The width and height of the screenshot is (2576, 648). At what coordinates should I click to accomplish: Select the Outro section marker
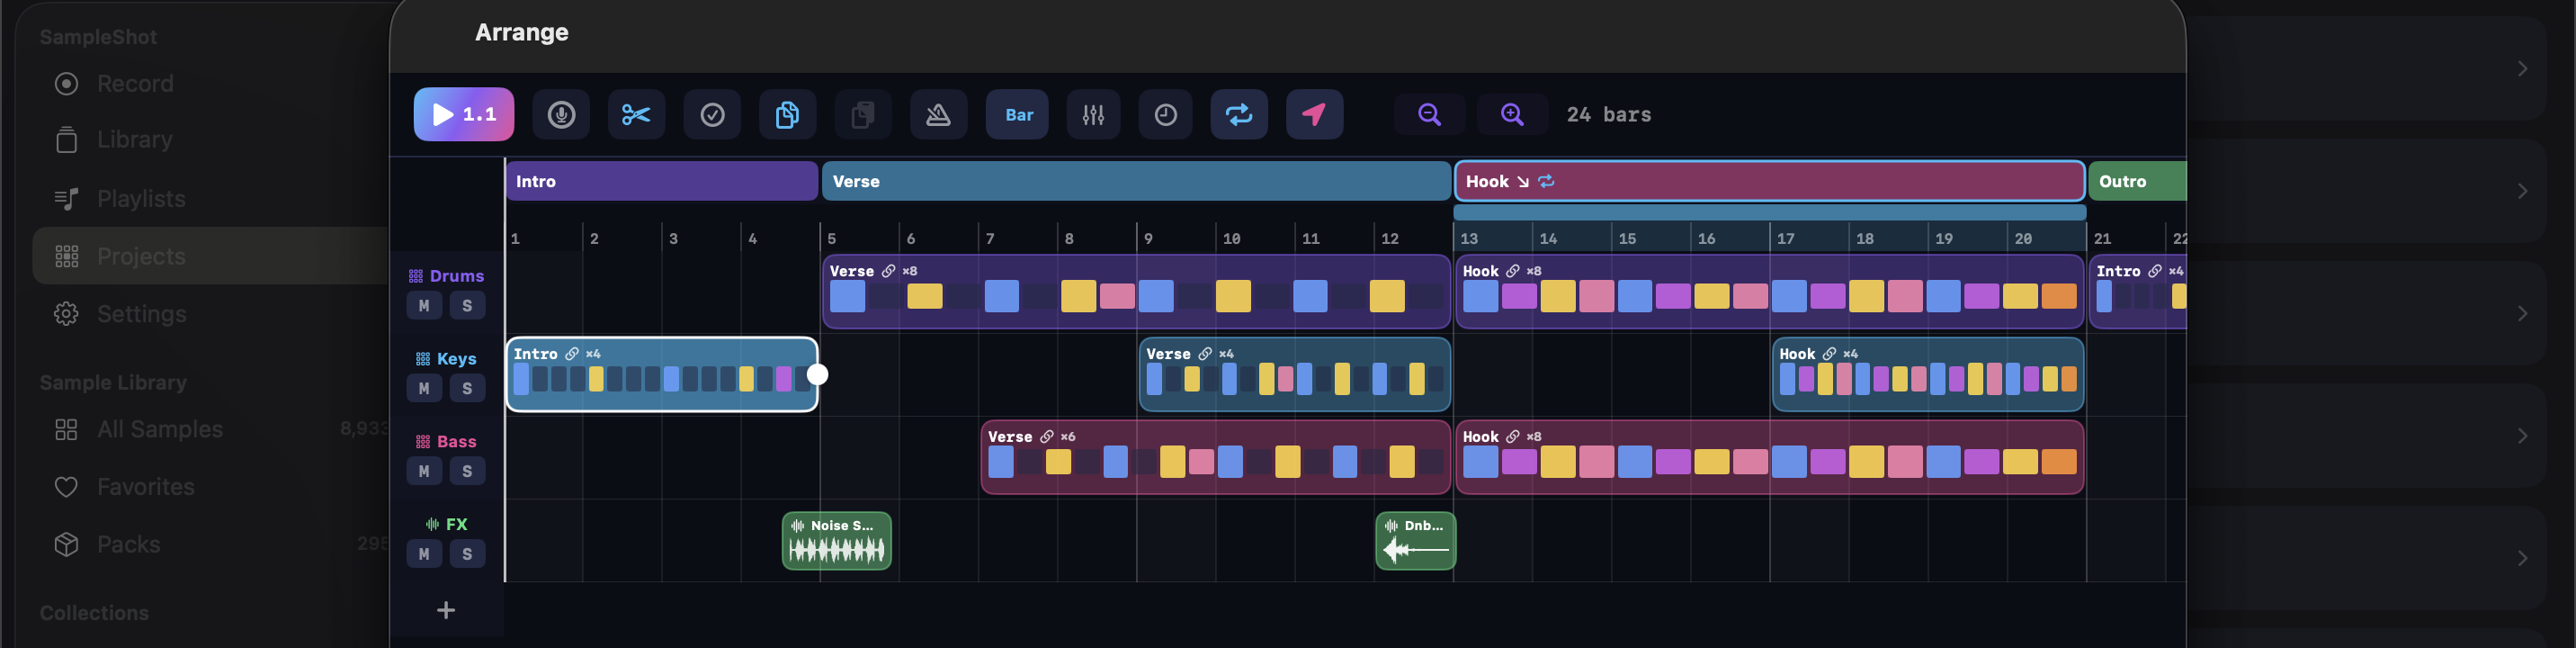[2138, 181]
